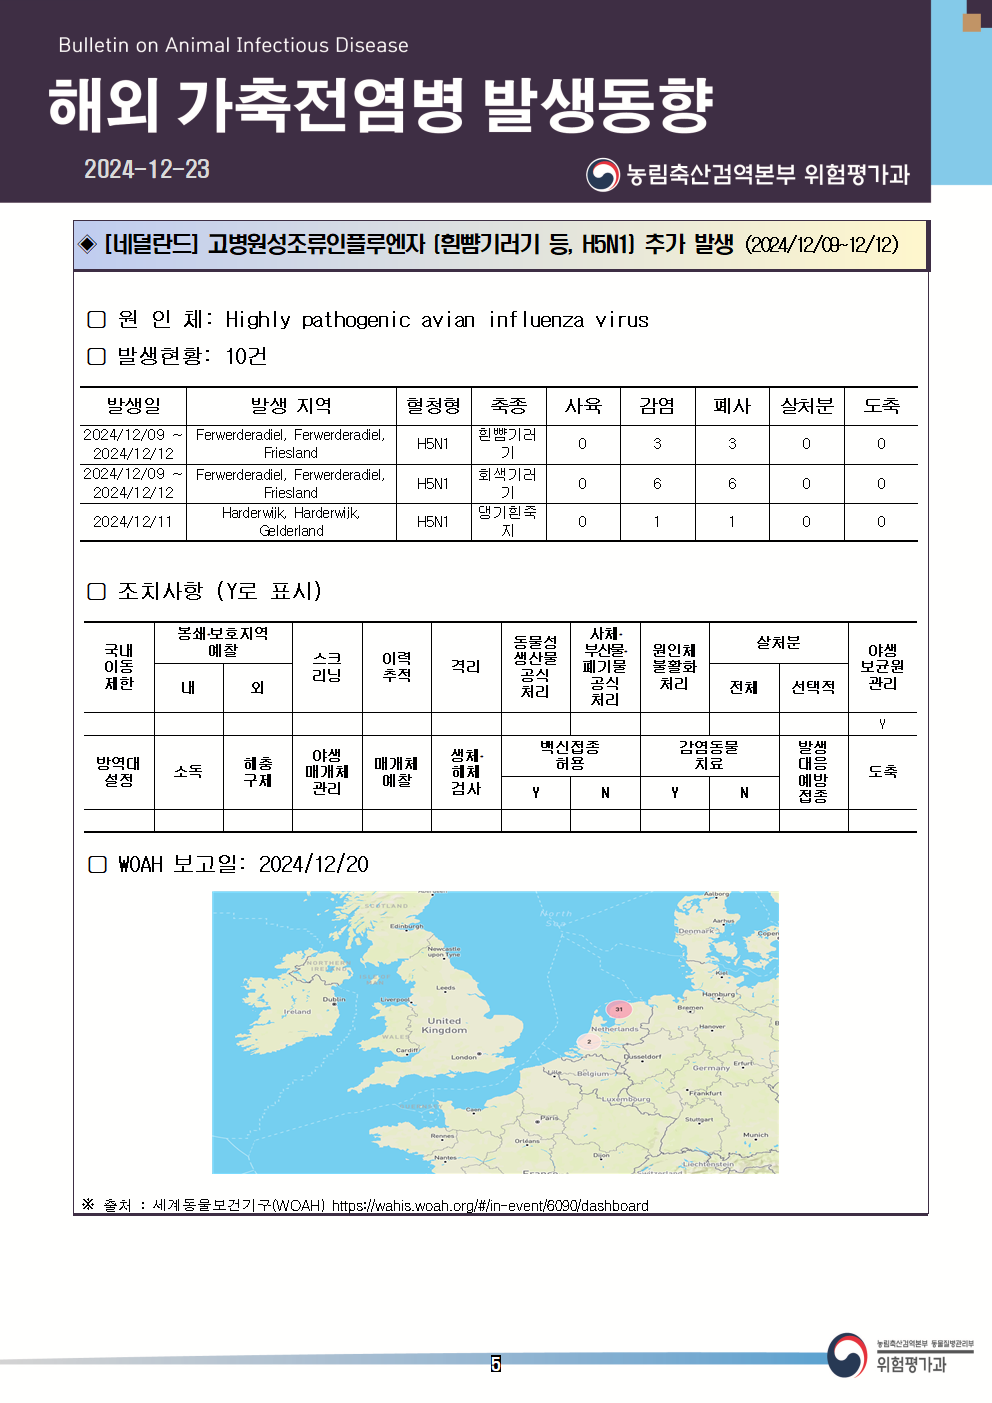Click the 동물성 생산물 공식 처리 header

point(535,667)
